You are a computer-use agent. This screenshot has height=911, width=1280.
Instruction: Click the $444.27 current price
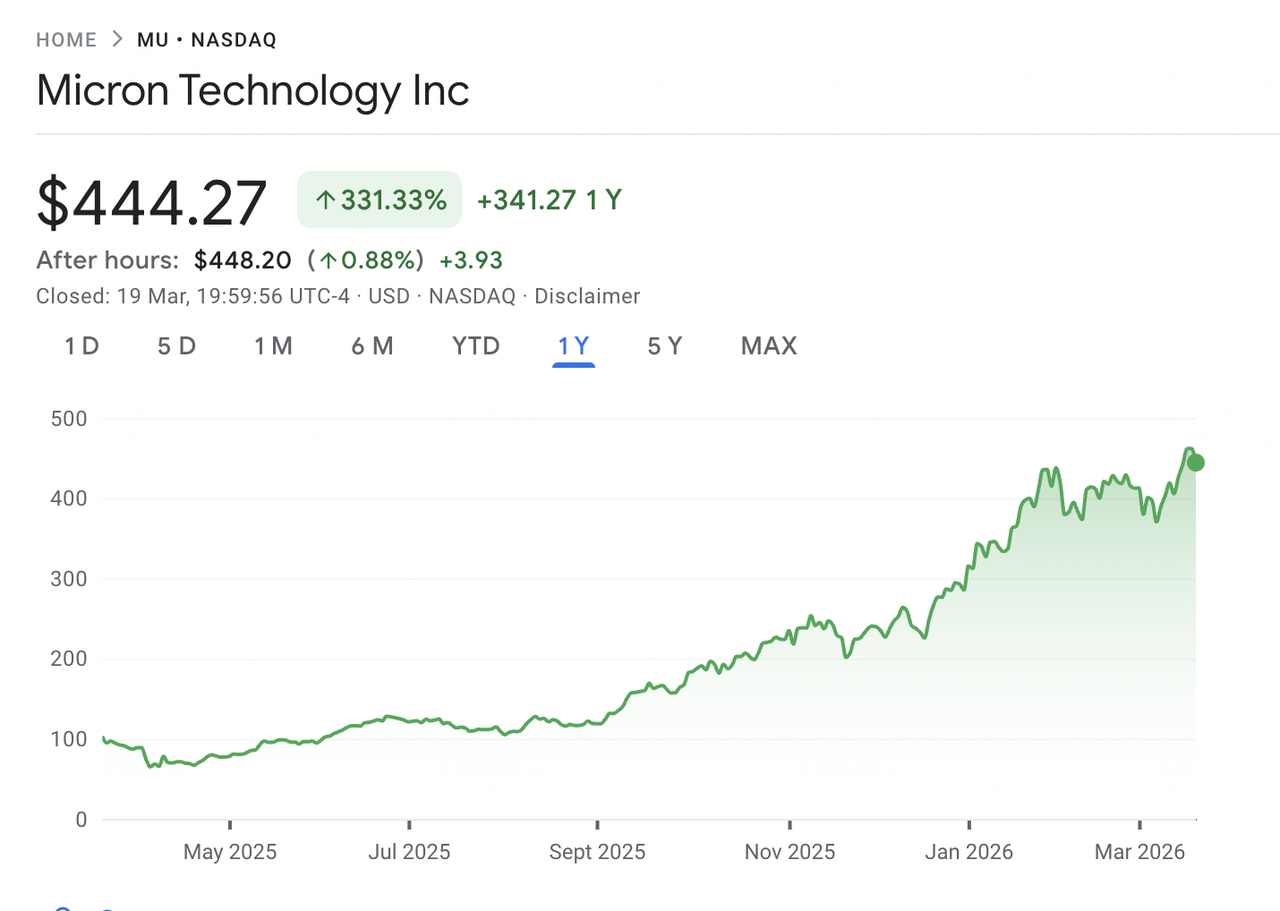tap(152, 202)
